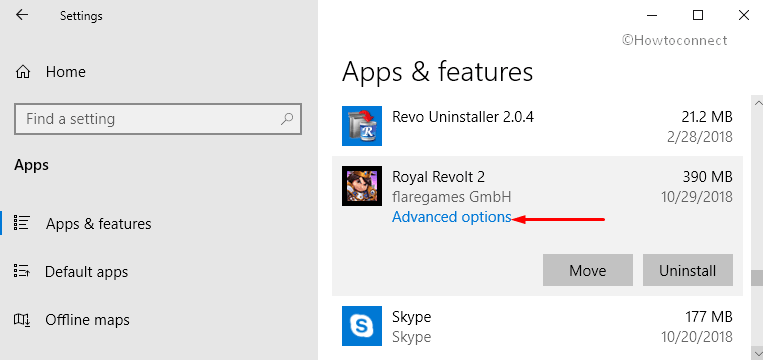Click the Apps & features page heading
The height and width of the screenshot is (360, 763).
pos(437,72)
